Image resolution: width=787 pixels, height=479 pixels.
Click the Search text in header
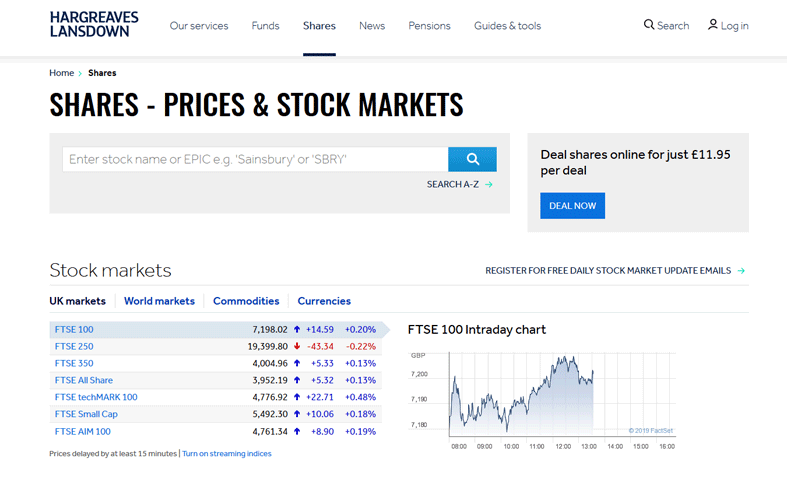673,26
